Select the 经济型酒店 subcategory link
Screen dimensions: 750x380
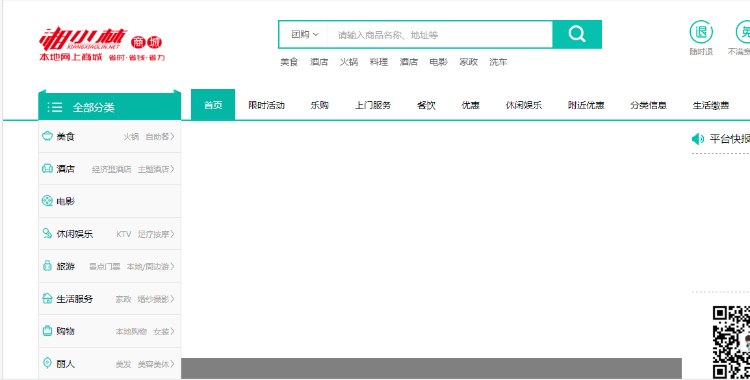[x=111, y=169]
